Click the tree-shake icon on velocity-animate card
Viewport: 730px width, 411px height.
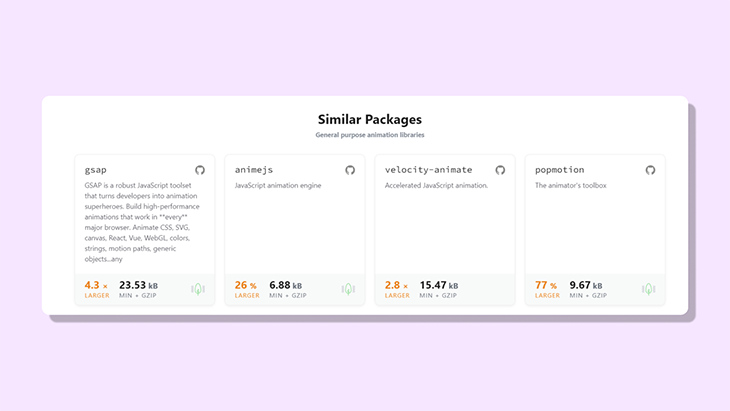[x=498, y=289]
